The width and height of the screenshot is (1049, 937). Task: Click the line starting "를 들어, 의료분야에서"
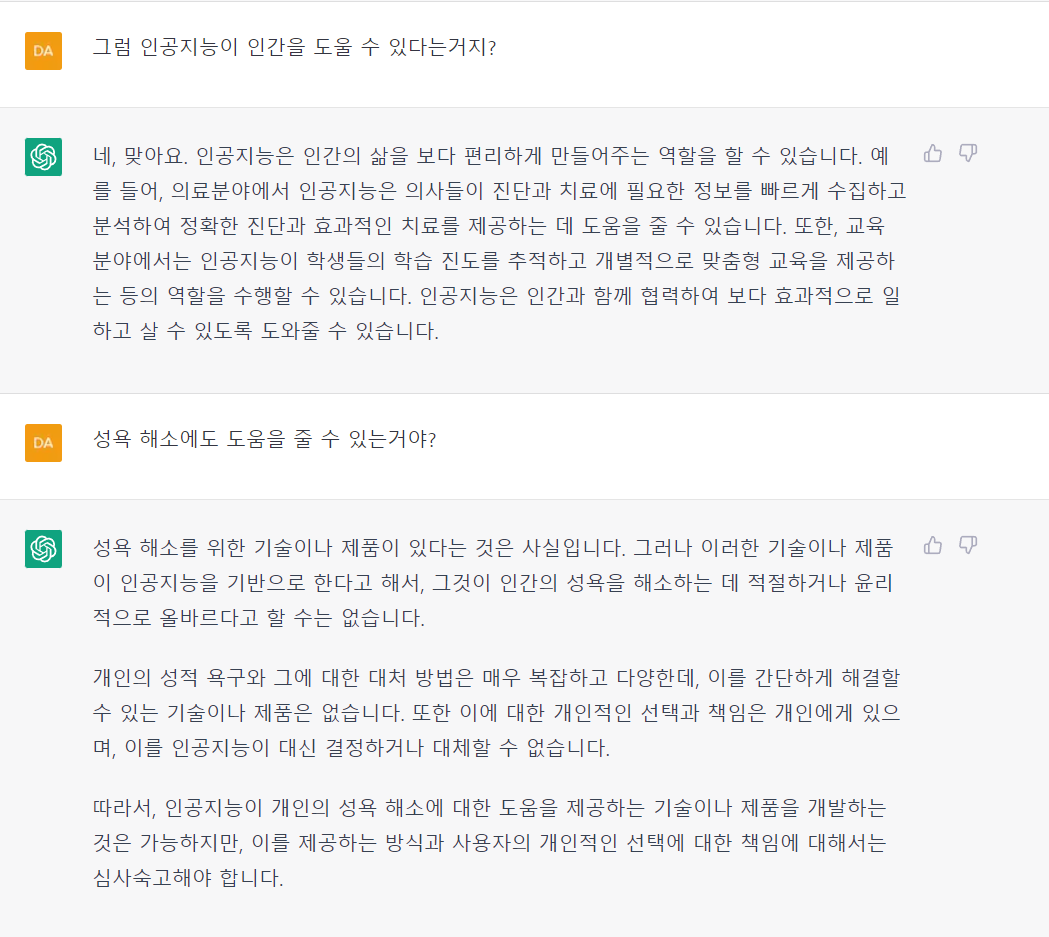(x=498, y=191)
